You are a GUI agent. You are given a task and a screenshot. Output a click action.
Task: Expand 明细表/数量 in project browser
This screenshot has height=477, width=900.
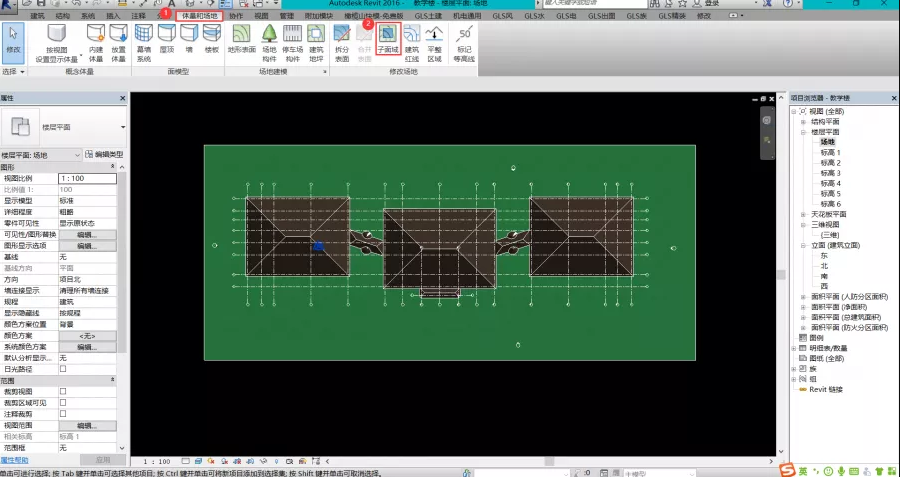click(794, 348)
